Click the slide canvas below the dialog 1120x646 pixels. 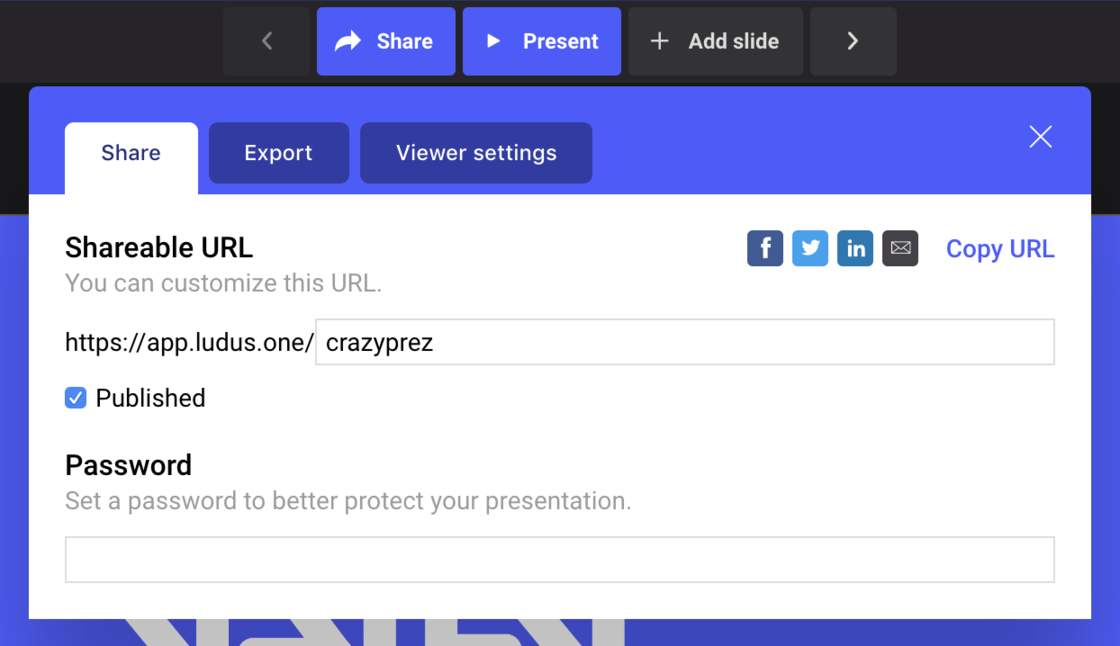click(800, 632)
